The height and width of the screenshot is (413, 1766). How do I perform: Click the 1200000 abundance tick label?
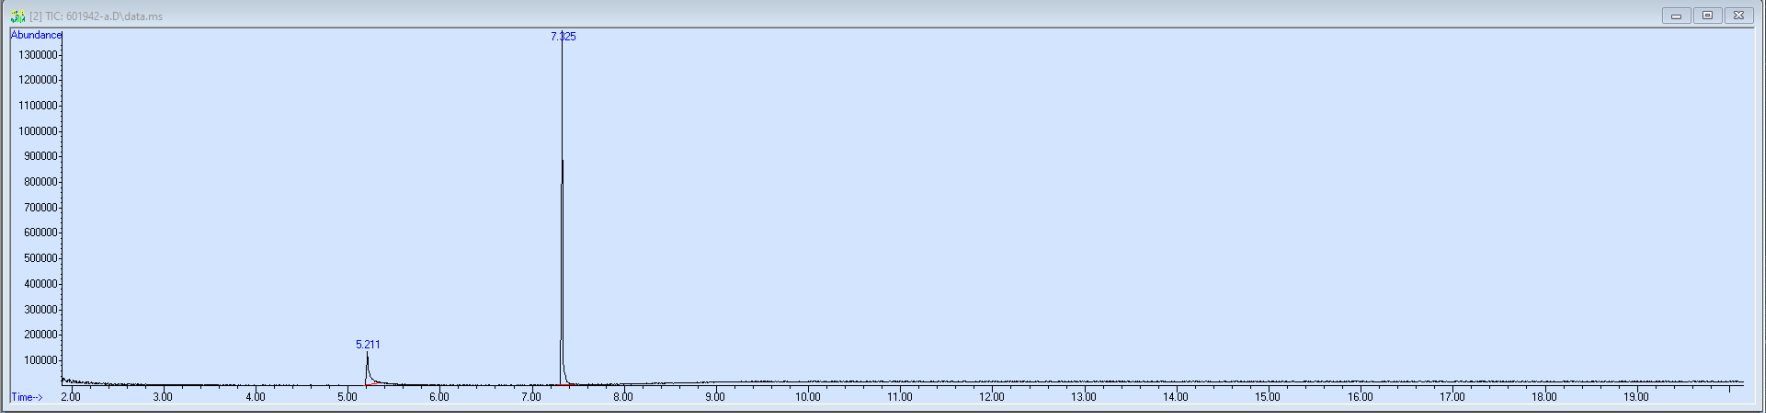pyautogui.click(x=38, y=80)
